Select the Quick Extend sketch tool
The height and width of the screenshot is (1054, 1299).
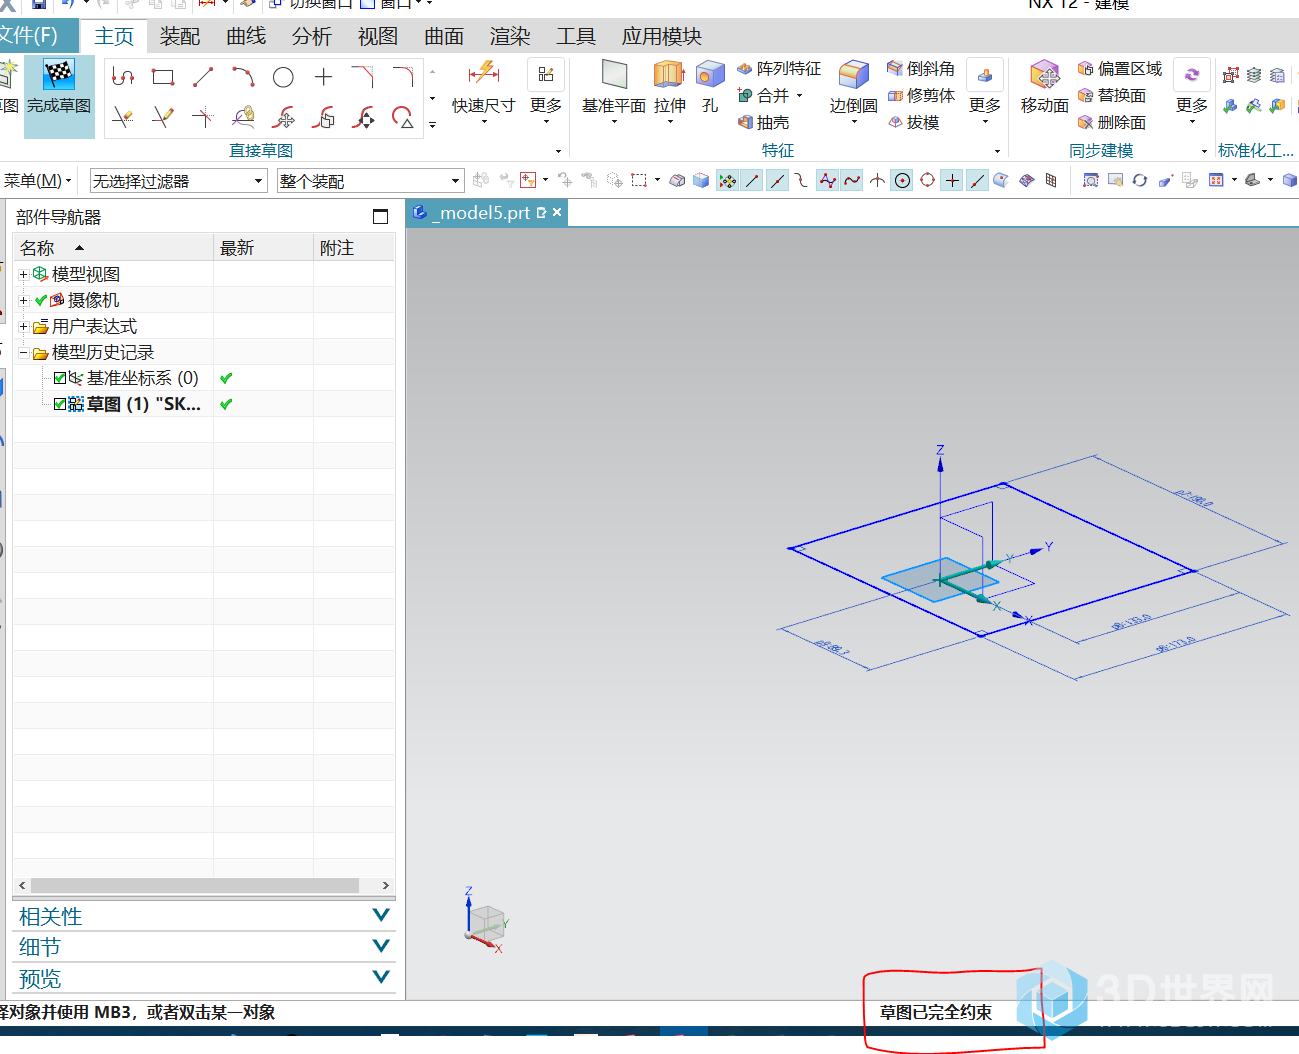[163, 118]
